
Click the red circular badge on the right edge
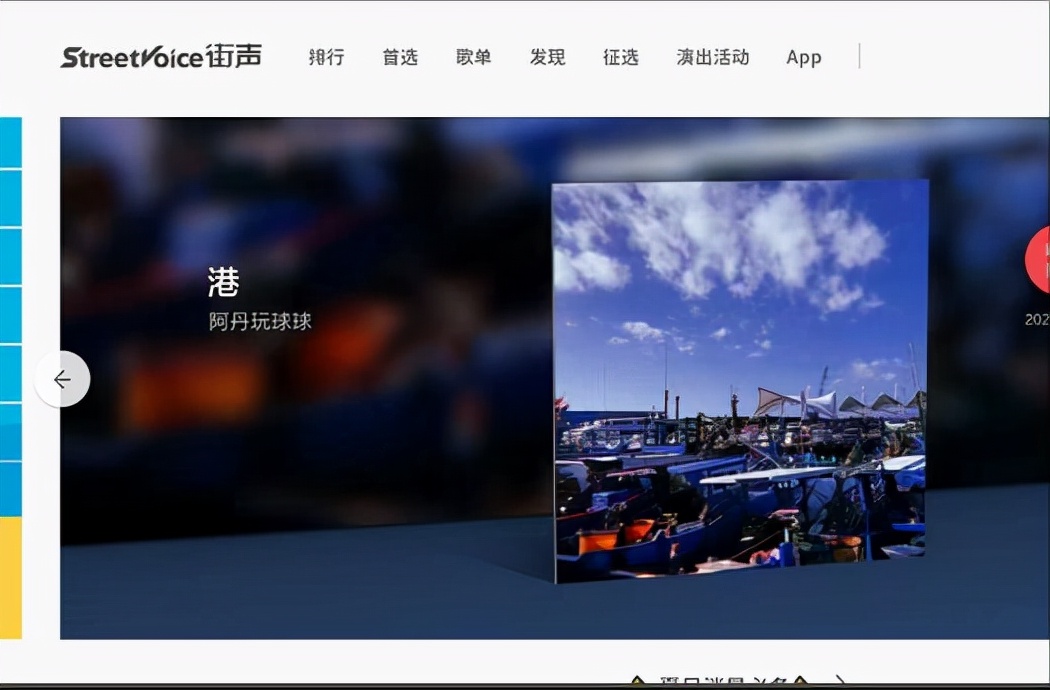pos(1040,259)
